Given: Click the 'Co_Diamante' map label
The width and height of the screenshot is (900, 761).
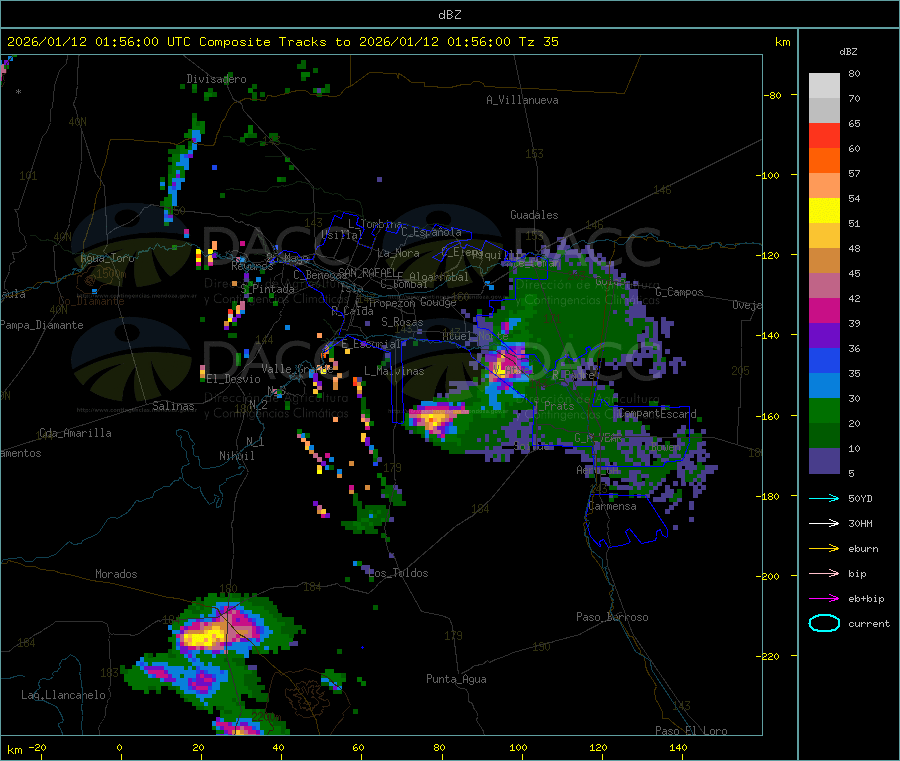Looking at the screenshot, I should point(91,301).
